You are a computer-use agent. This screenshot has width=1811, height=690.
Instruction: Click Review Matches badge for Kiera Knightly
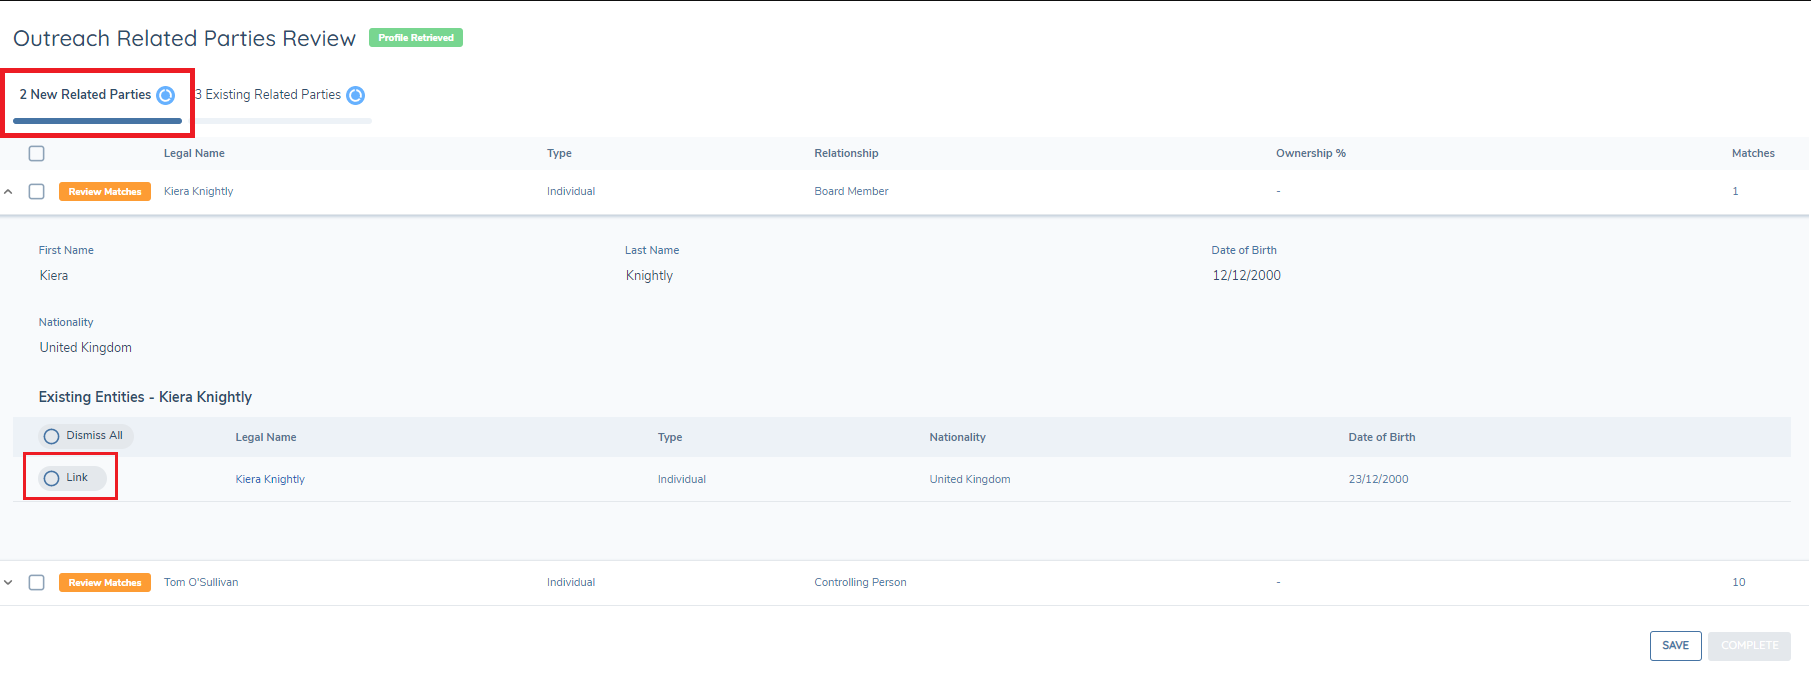point(105,192)
